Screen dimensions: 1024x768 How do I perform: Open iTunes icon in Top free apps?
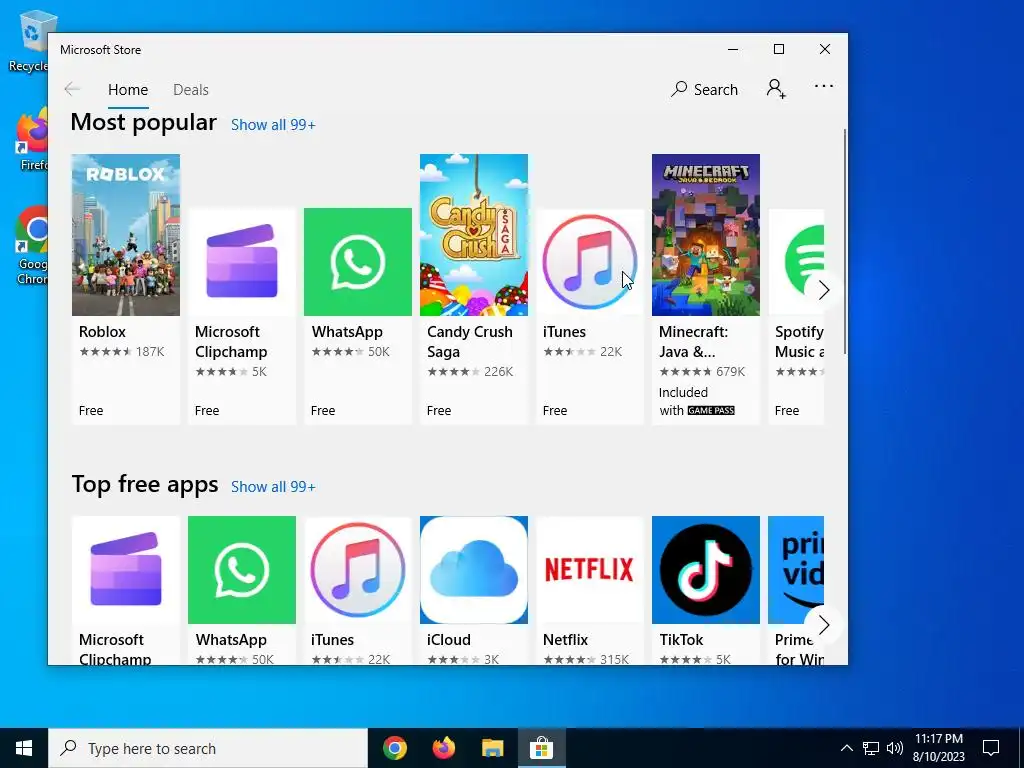pyautogui.click(x=358, y=570)
